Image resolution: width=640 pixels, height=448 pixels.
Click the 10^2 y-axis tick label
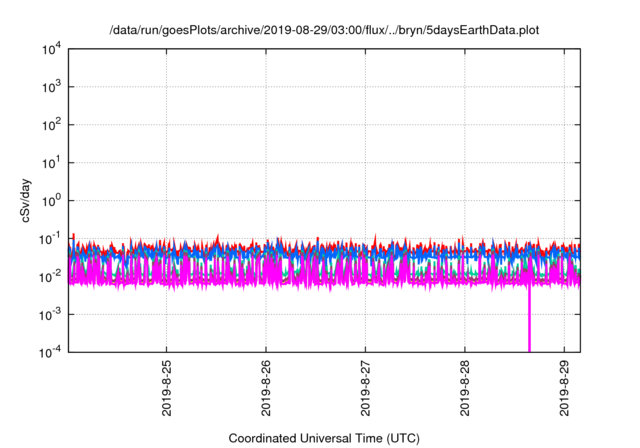tap(51, 125)
